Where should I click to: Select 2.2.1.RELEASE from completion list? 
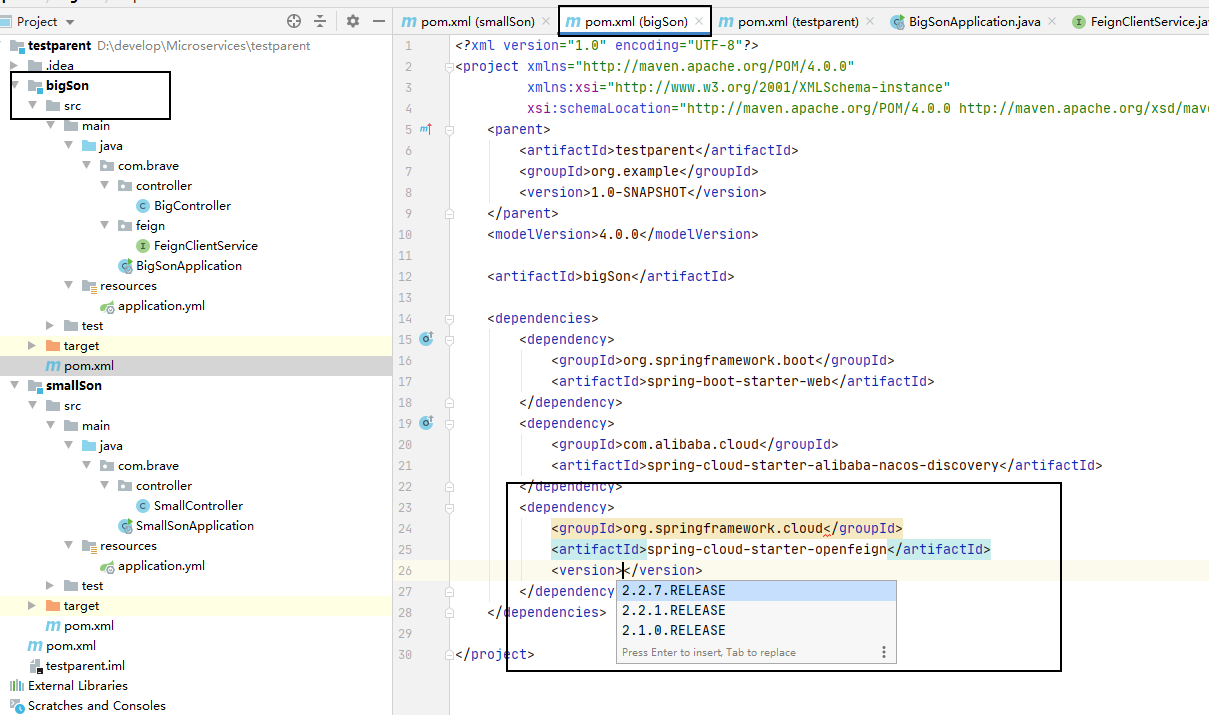673,610
